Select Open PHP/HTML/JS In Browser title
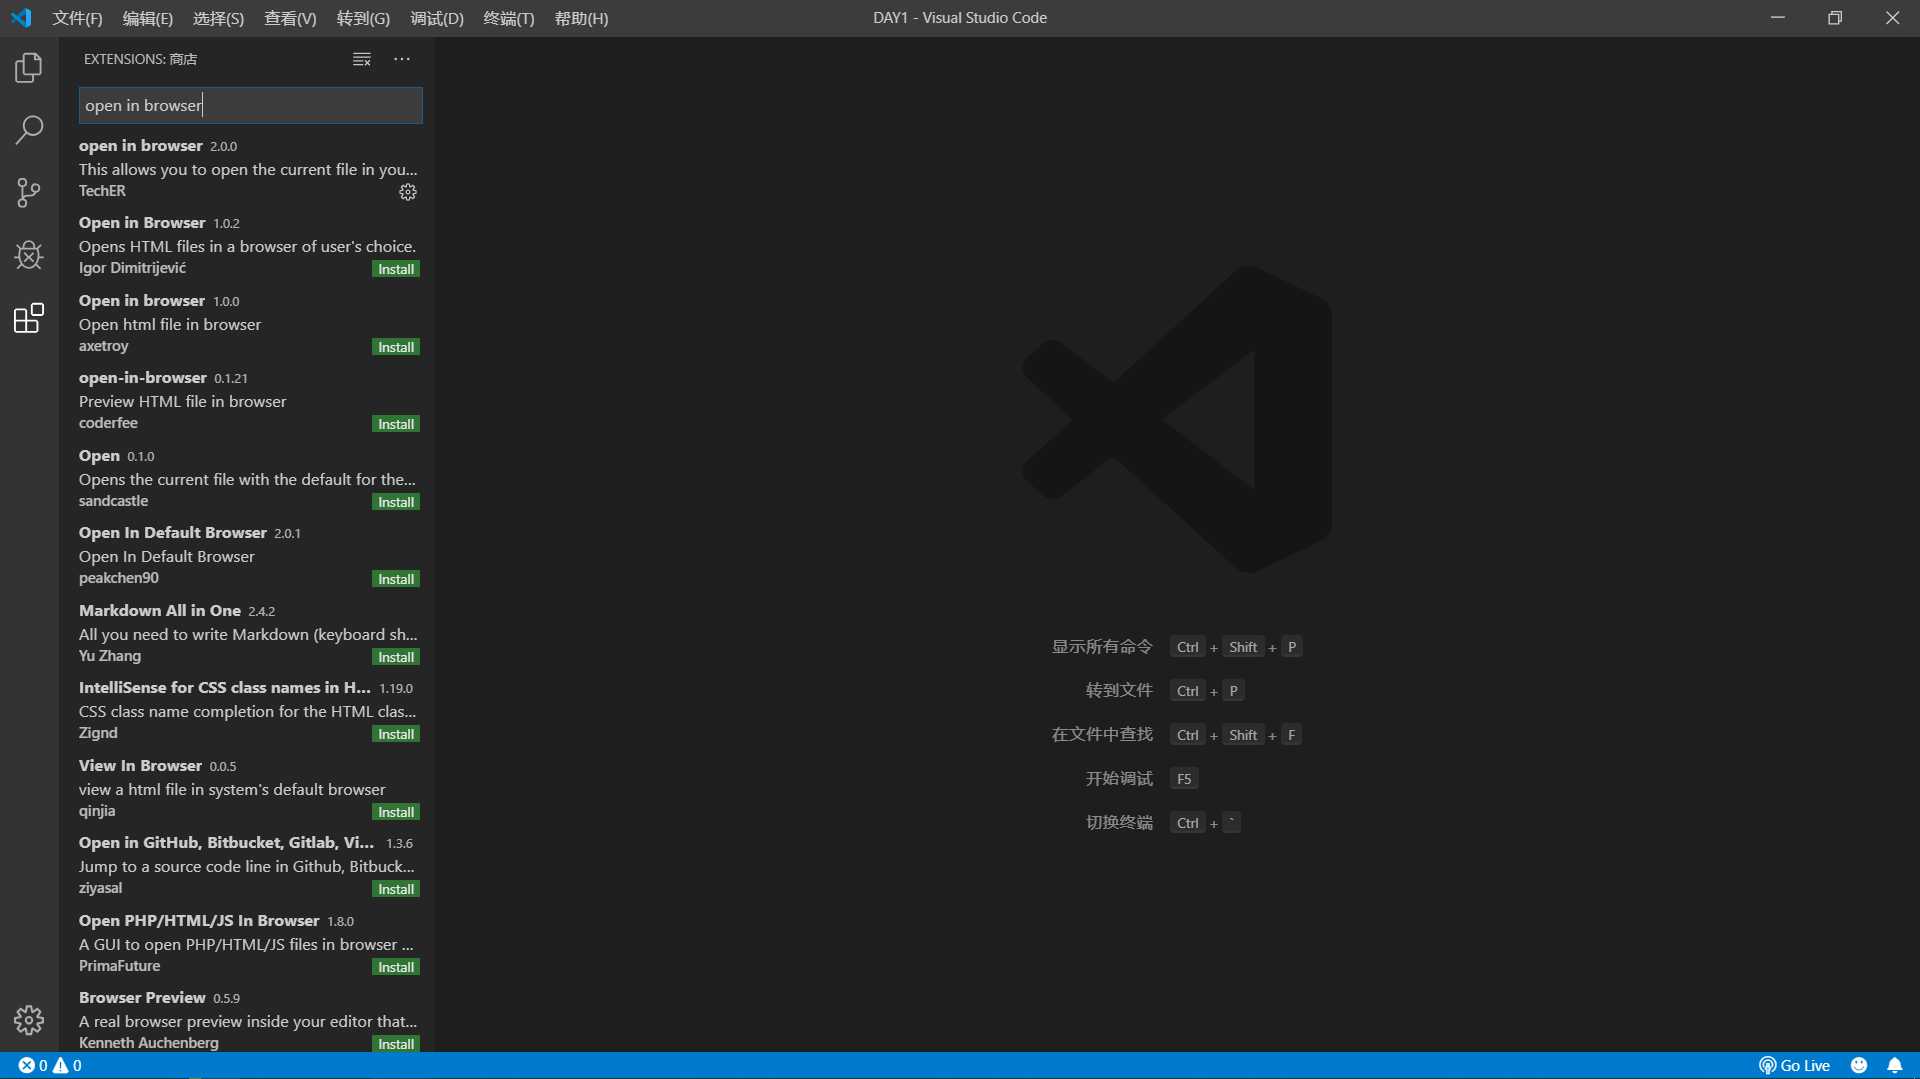Screen dimensions: 1920x1079 click(199, 921)
